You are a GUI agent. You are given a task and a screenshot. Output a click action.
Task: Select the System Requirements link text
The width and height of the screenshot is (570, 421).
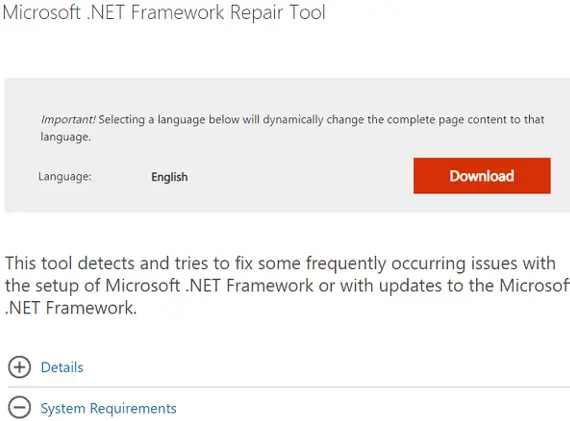coord(108,408)
